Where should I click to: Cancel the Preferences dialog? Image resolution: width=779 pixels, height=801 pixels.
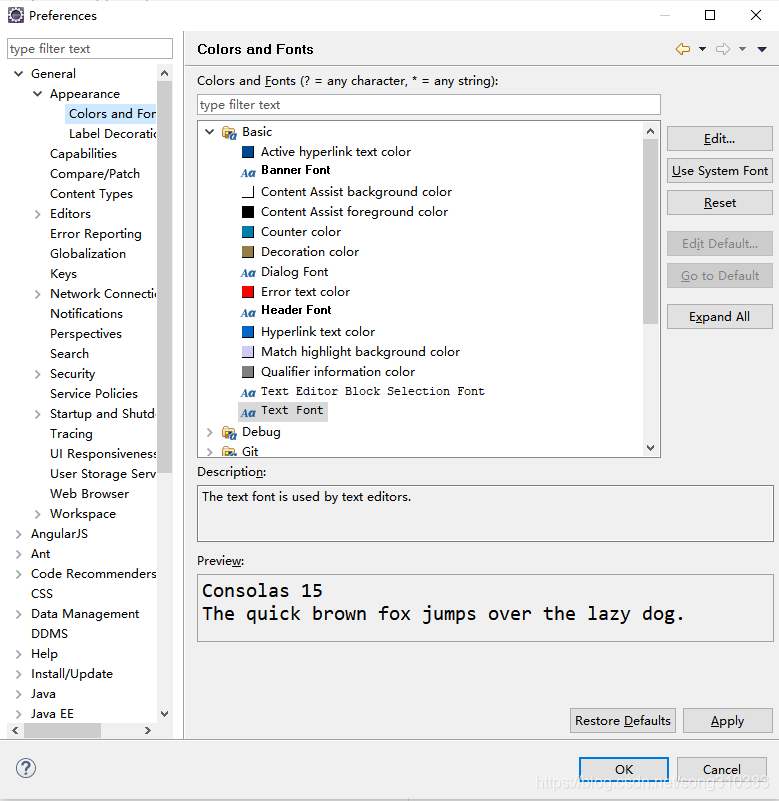click(721, 769)
